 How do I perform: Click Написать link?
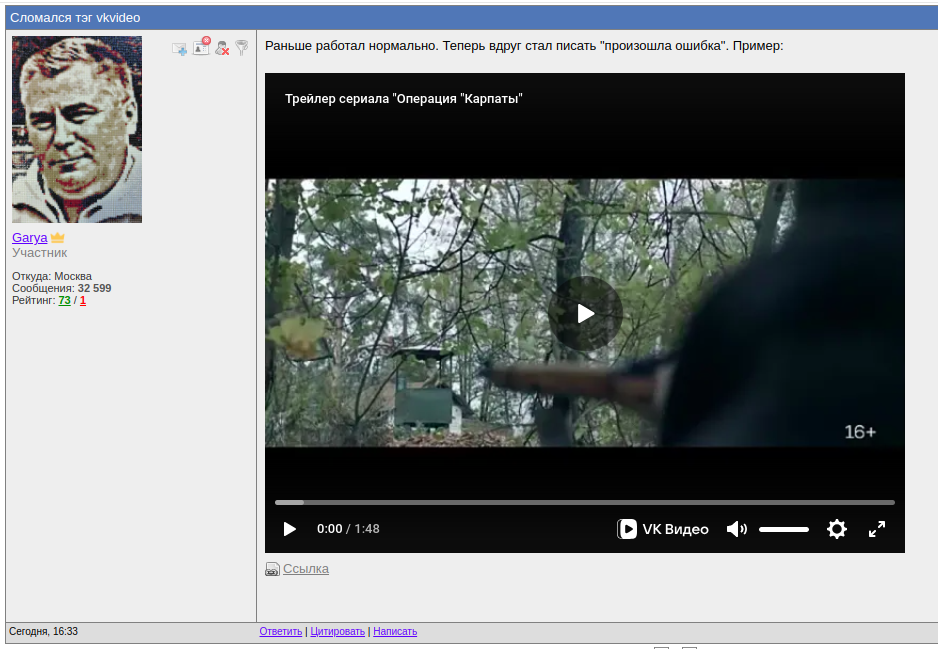[x=395, y=631]
